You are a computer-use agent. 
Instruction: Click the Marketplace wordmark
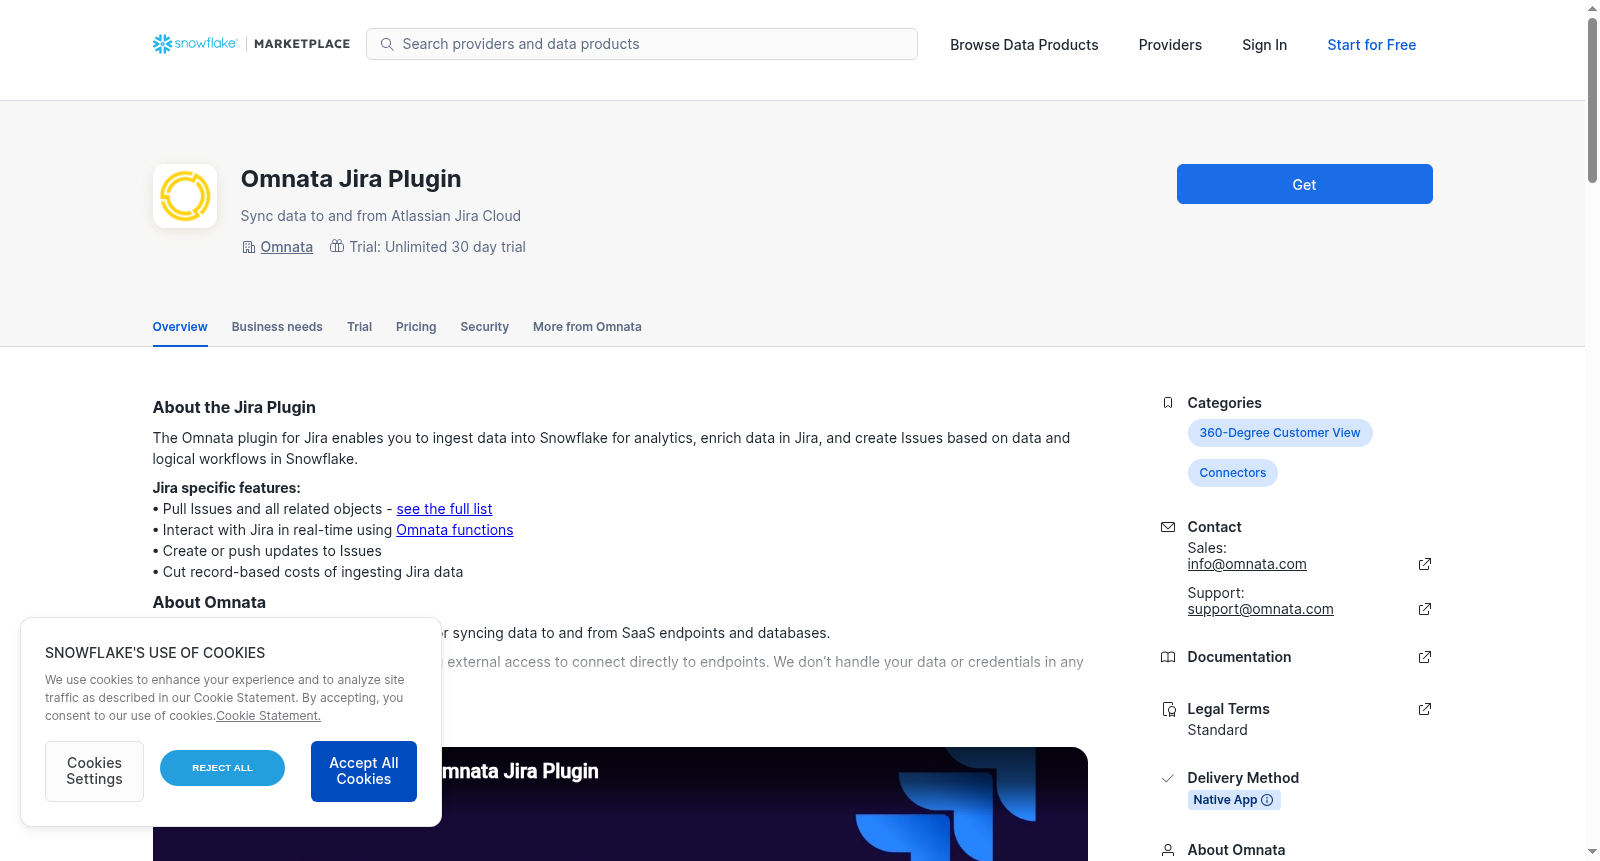click(x=302, y=44)
